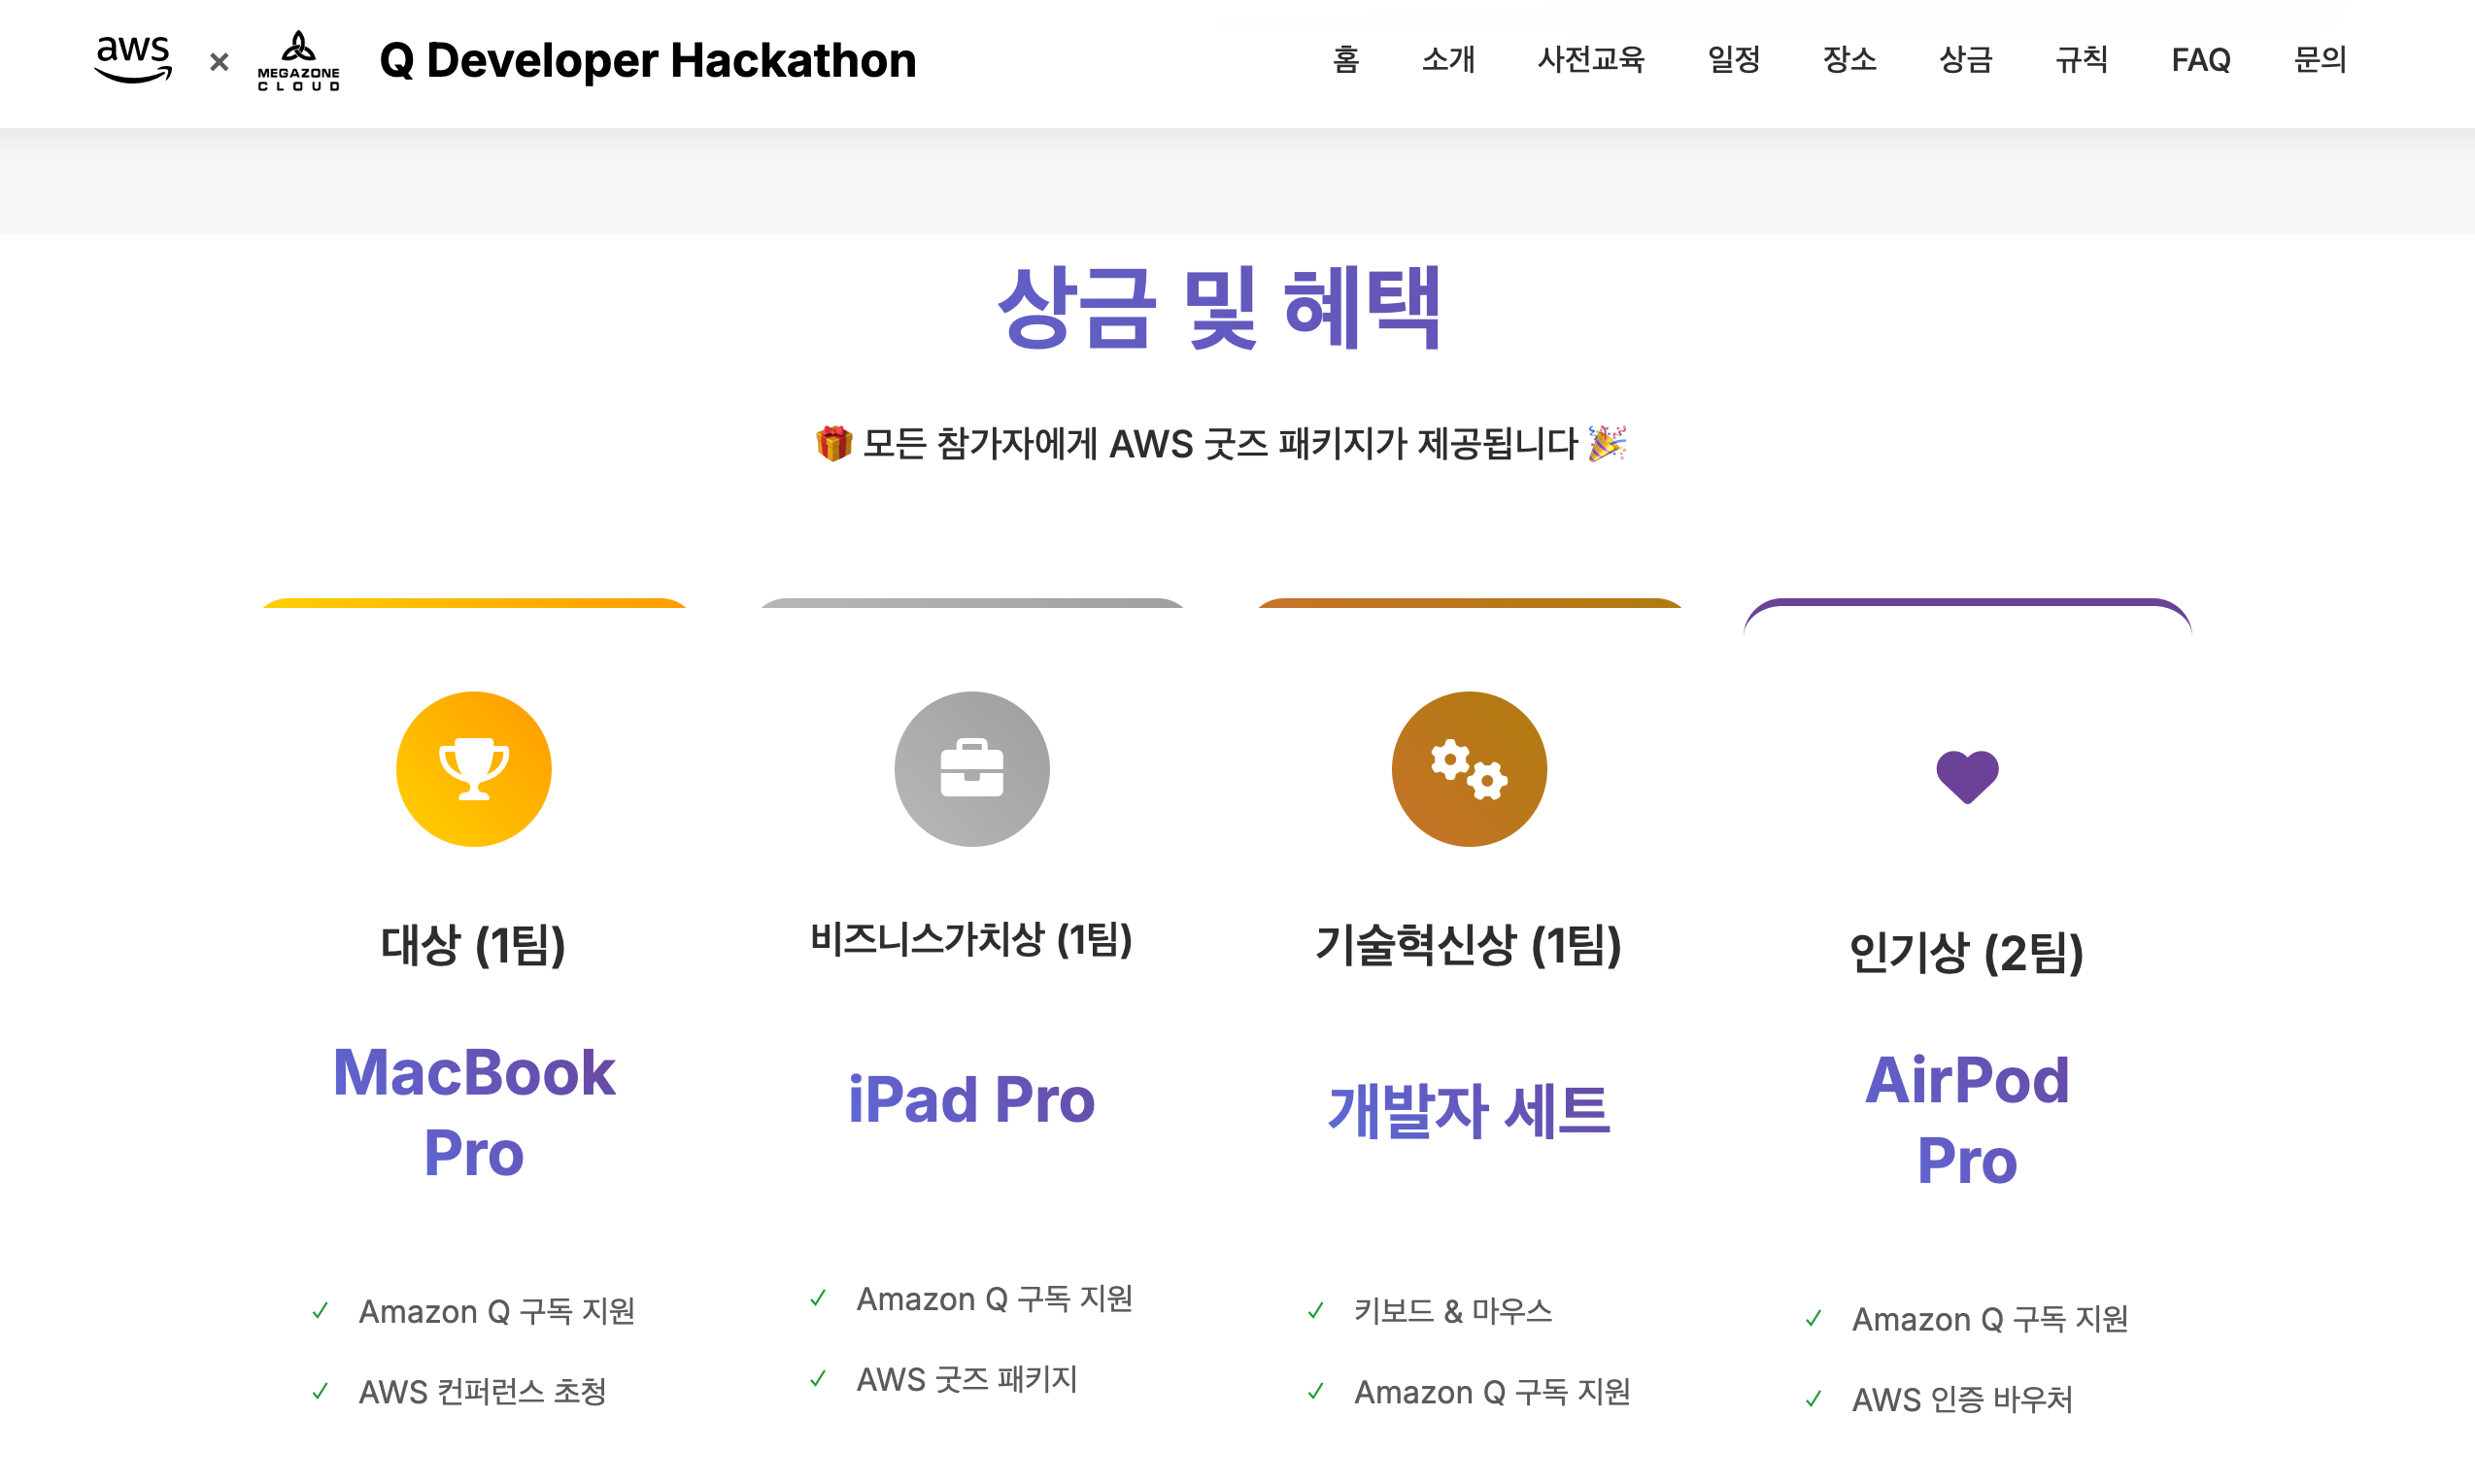Click the gray briefcase icon
Viewport: 2475px width, 1484px height.
coord(971,768)
